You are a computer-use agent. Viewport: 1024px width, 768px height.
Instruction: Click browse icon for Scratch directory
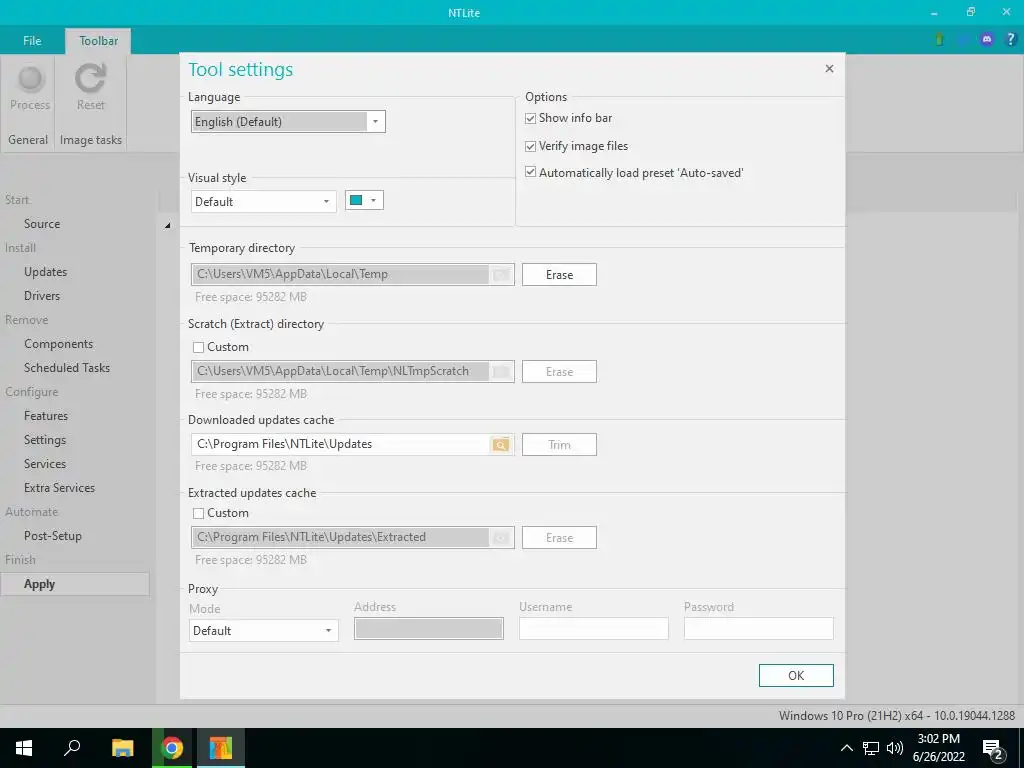[501, 372]
